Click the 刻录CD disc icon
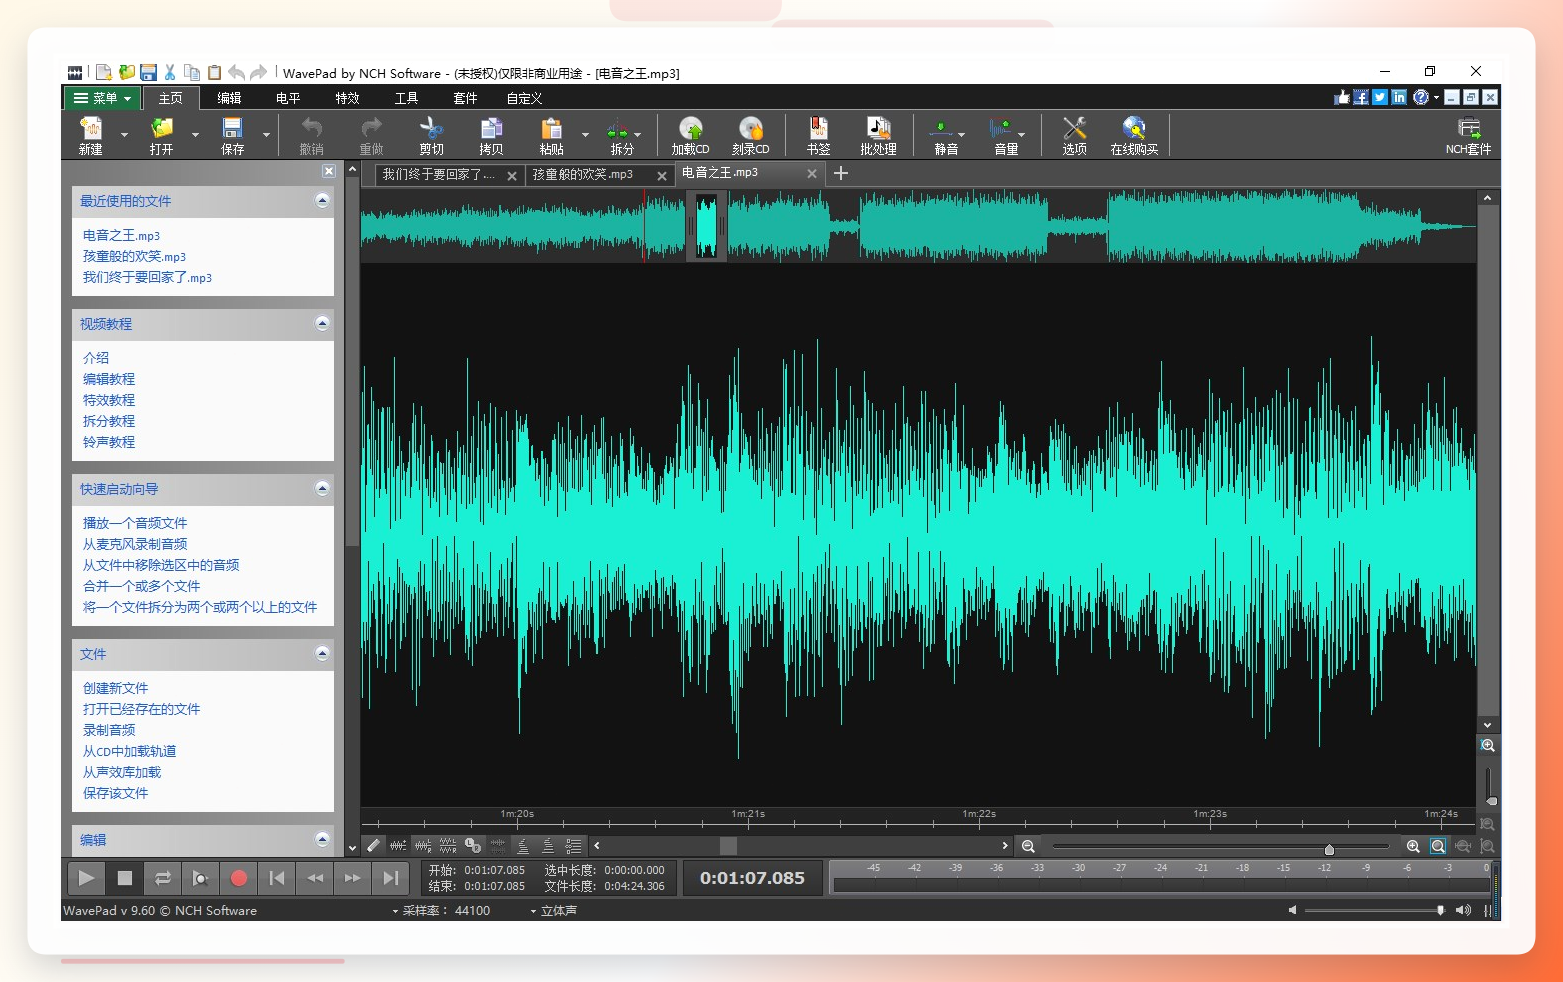The image size is (1563, 982). point(750,135)
